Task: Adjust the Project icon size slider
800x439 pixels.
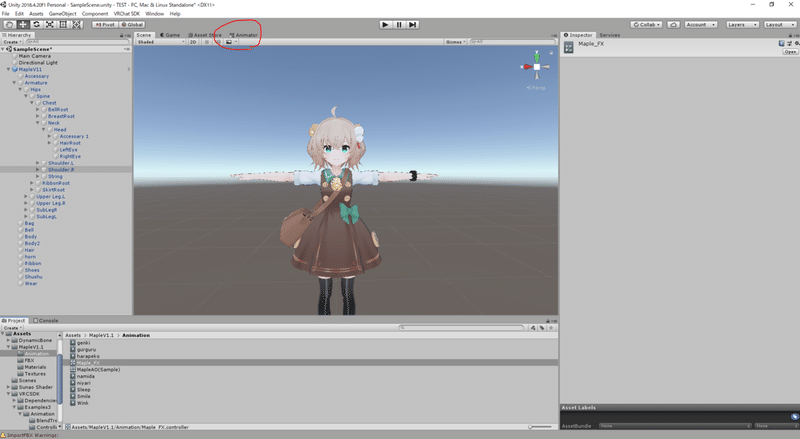Action: pos(540,427)
